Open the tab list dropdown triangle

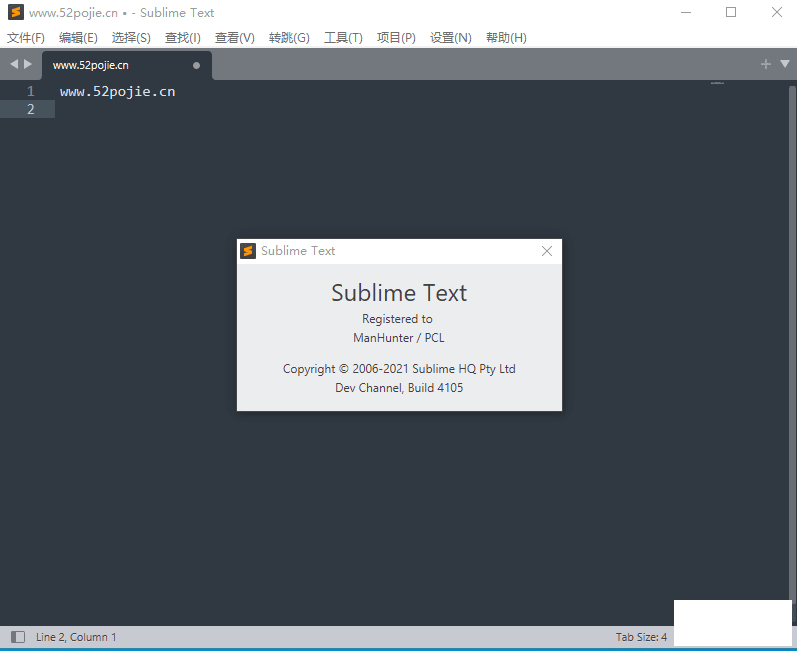[785, 64]
